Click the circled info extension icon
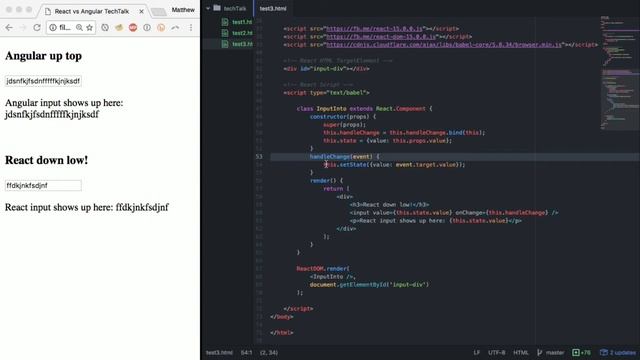This screenshot has height=360, width=640. [147, 27]
